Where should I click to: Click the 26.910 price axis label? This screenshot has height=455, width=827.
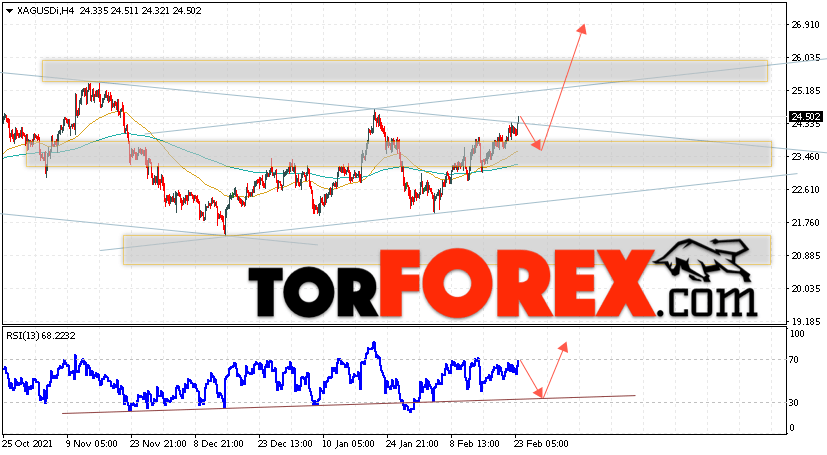[805, 25]
